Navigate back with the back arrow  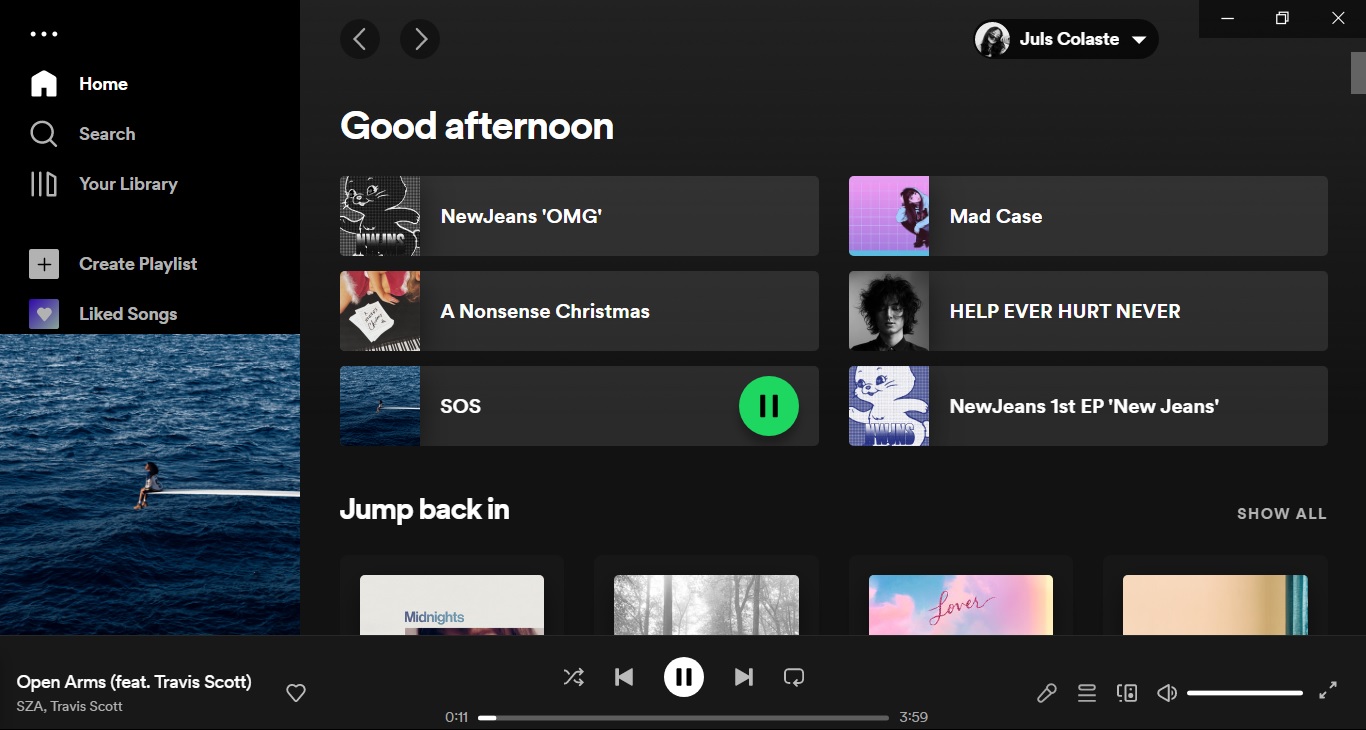click(x=360, y=39)
